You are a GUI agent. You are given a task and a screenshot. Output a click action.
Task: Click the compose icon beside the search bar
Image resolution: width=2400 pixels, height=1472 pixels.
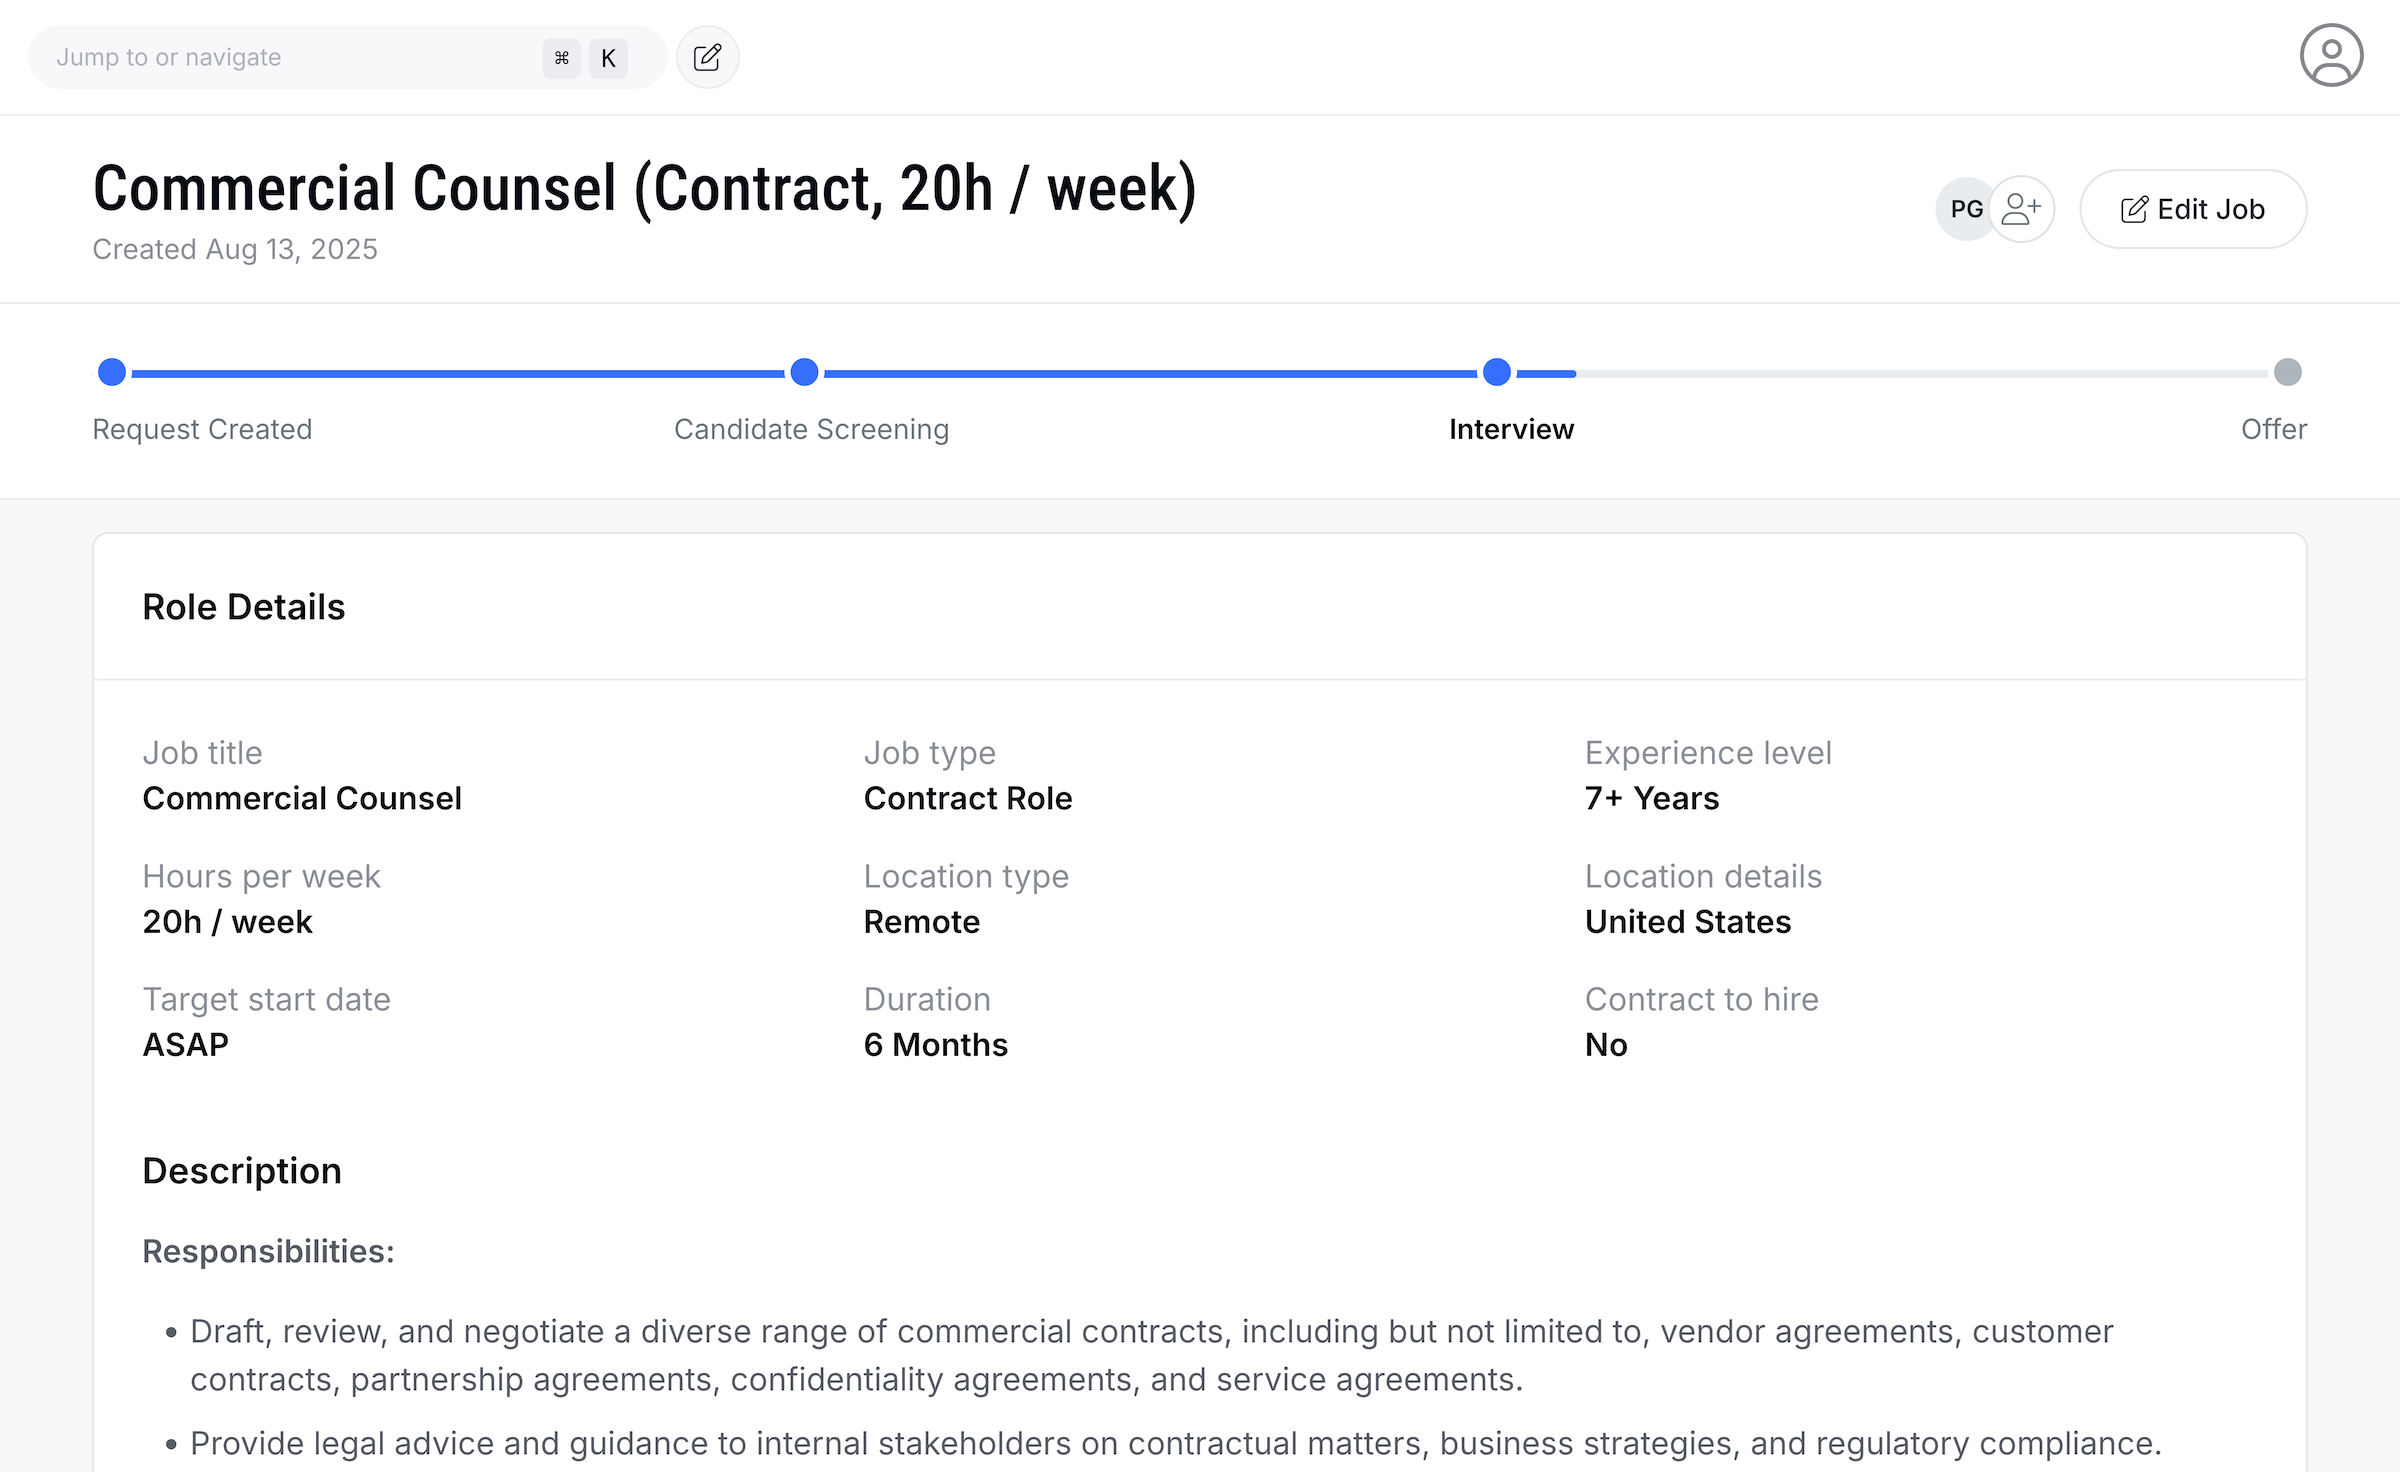pos(707,58)
